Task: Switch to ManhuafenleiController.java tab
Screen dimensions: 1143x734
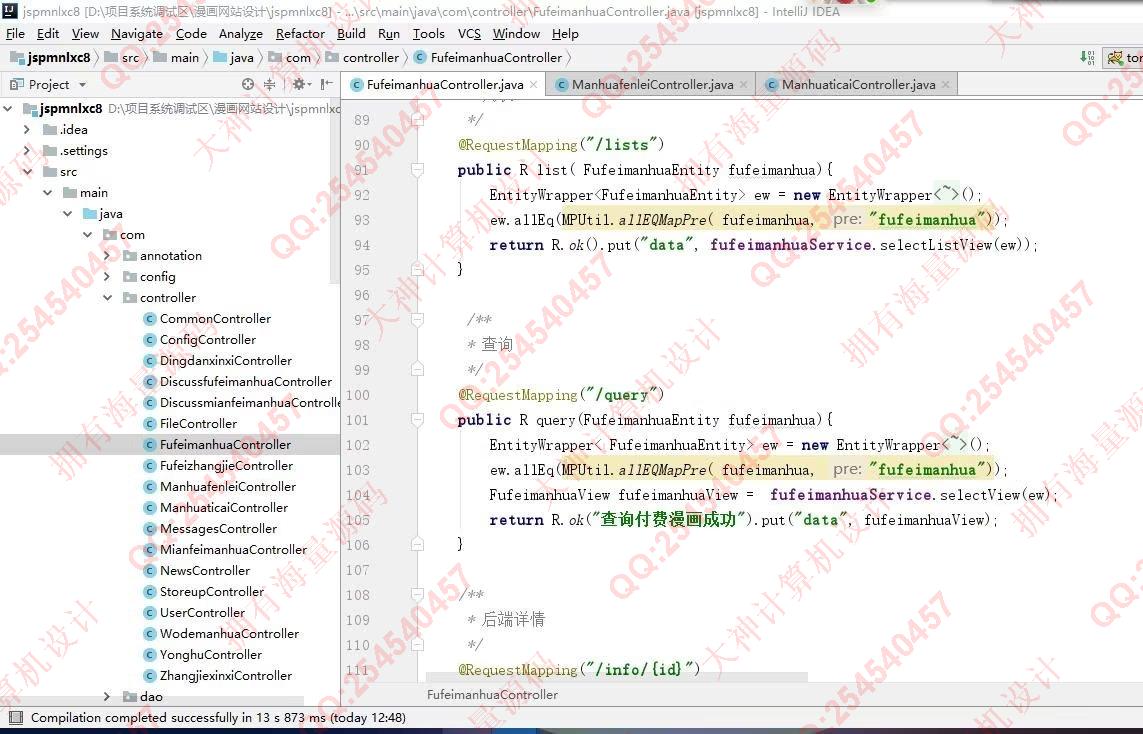Action: [x=652, y=85]
